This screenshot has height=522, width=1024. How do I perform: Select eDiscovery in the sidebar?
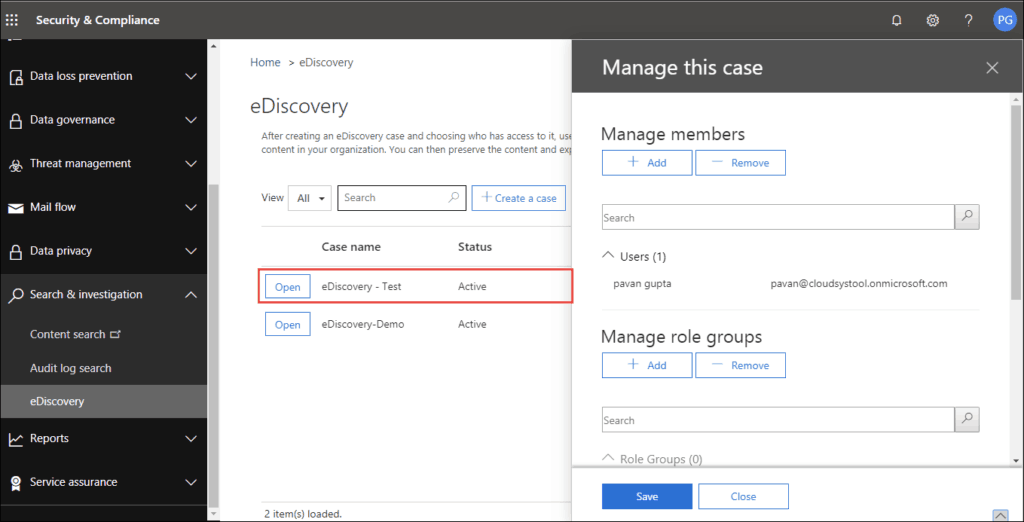click(x=103, y=401)
